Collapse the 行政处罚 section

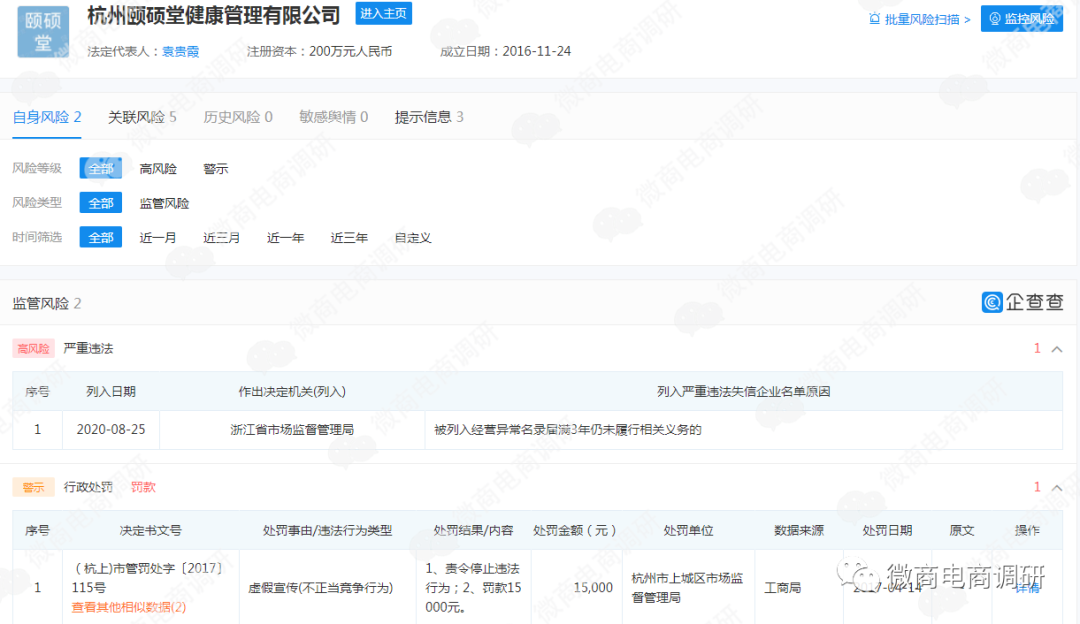pos(1057,487)
